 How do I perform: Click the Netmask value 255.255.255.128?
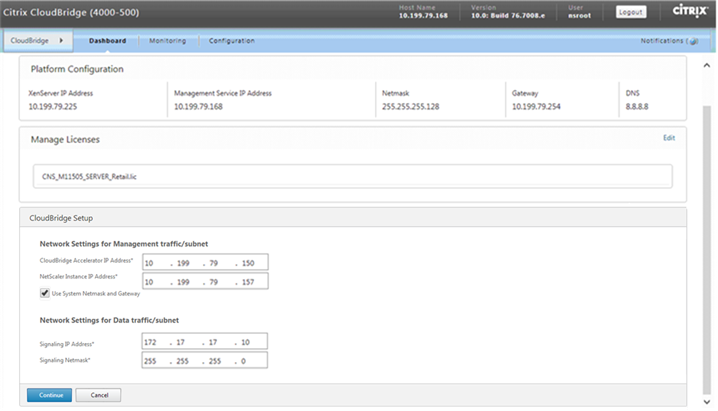click(411, 106)
